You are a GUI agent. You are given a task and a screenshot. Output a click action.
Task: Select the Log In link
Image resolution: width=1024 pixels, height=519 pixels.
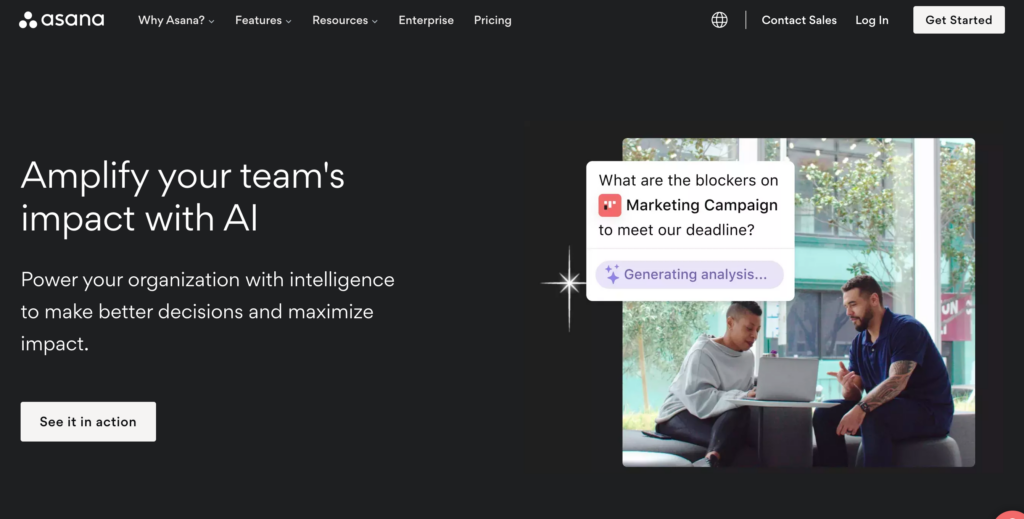(872, 20)
